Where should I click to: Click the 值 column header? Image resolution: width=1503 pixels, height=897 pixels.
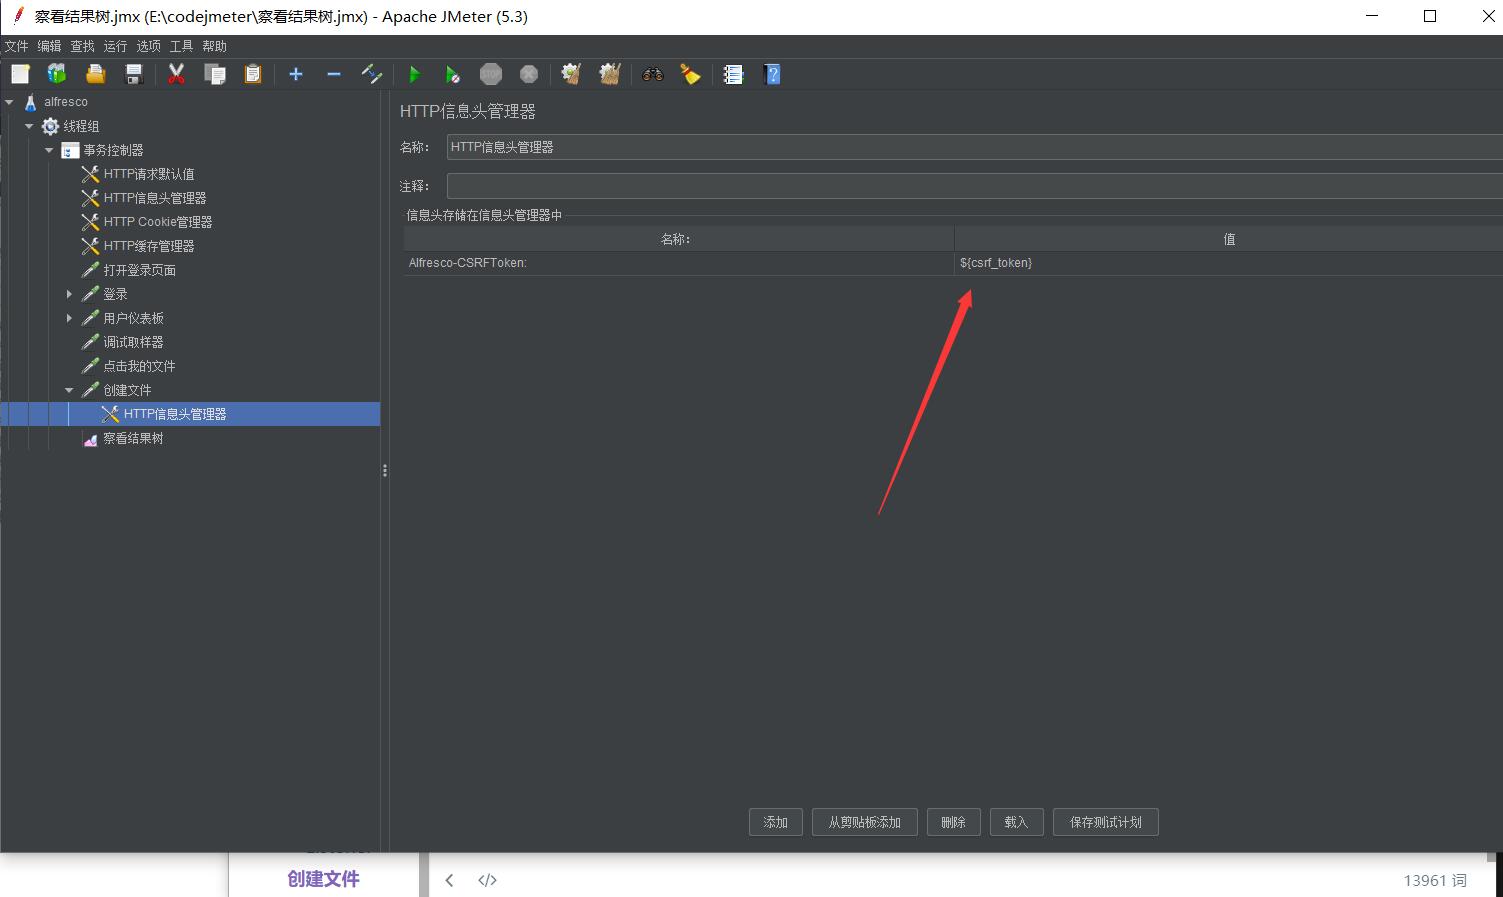click(x=1229, y=239)
